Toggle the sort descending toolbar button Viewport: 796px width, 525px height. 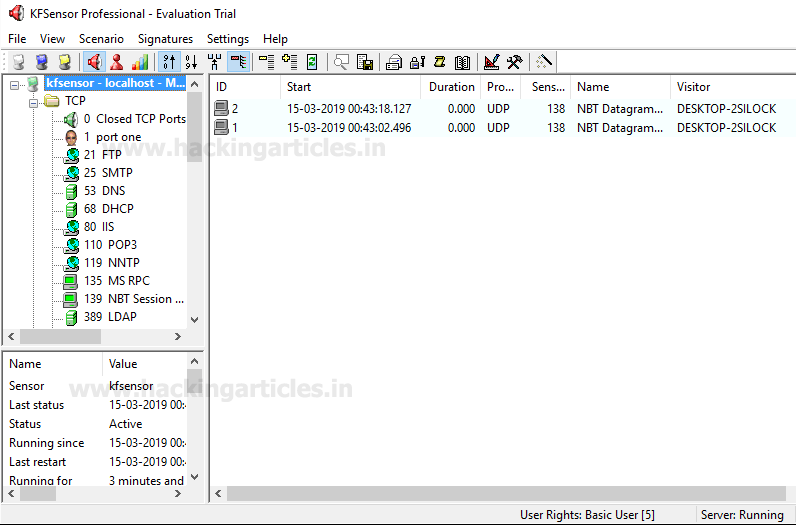click(191, 62)
